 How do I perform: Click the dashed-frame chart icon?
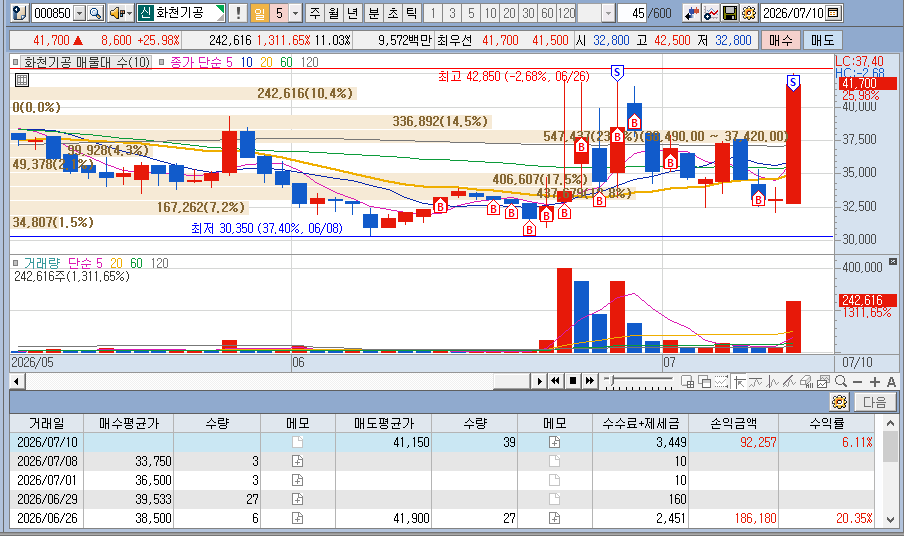click(x=721, y=382)
